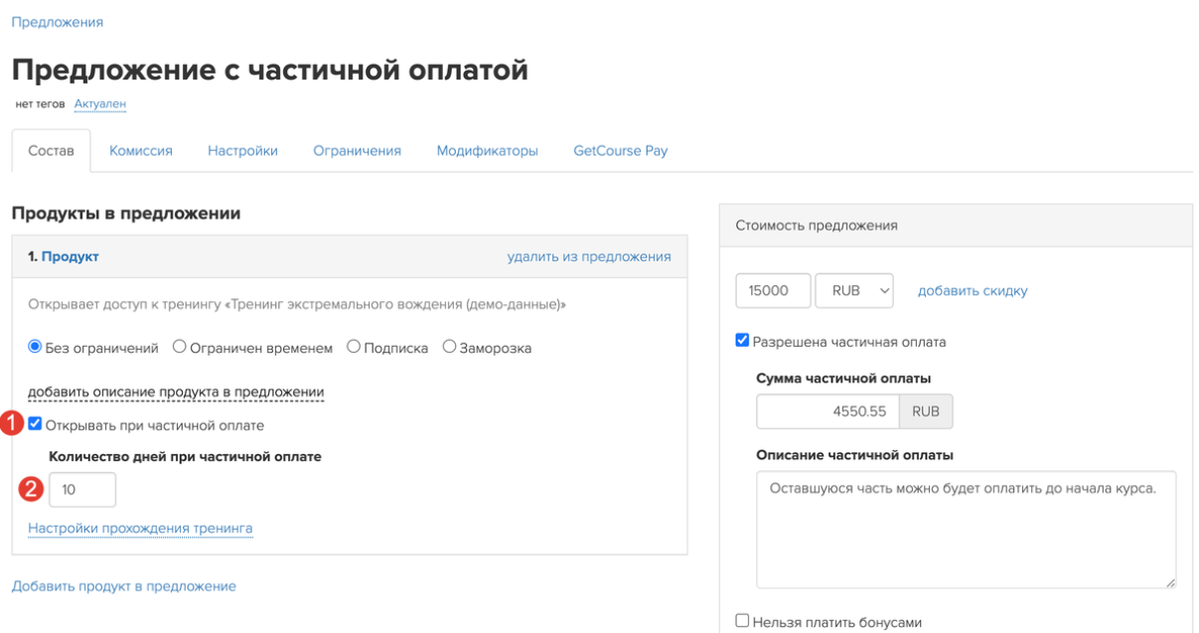This screenshot has width=1199, height=633.
Task: Click удалить из предложения link
Action: click(589, 257)
